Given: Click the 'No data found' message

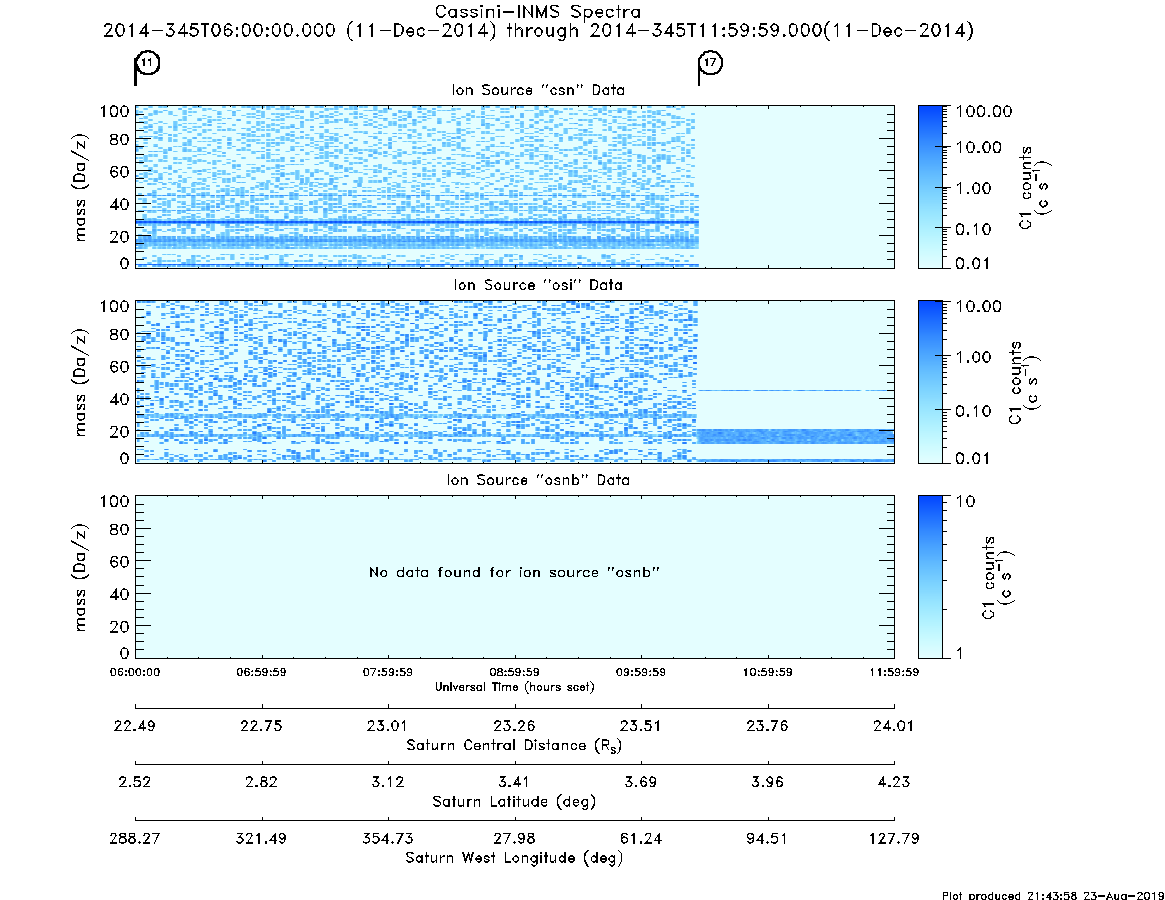Looking at the screenshot, I should [514, 572].
